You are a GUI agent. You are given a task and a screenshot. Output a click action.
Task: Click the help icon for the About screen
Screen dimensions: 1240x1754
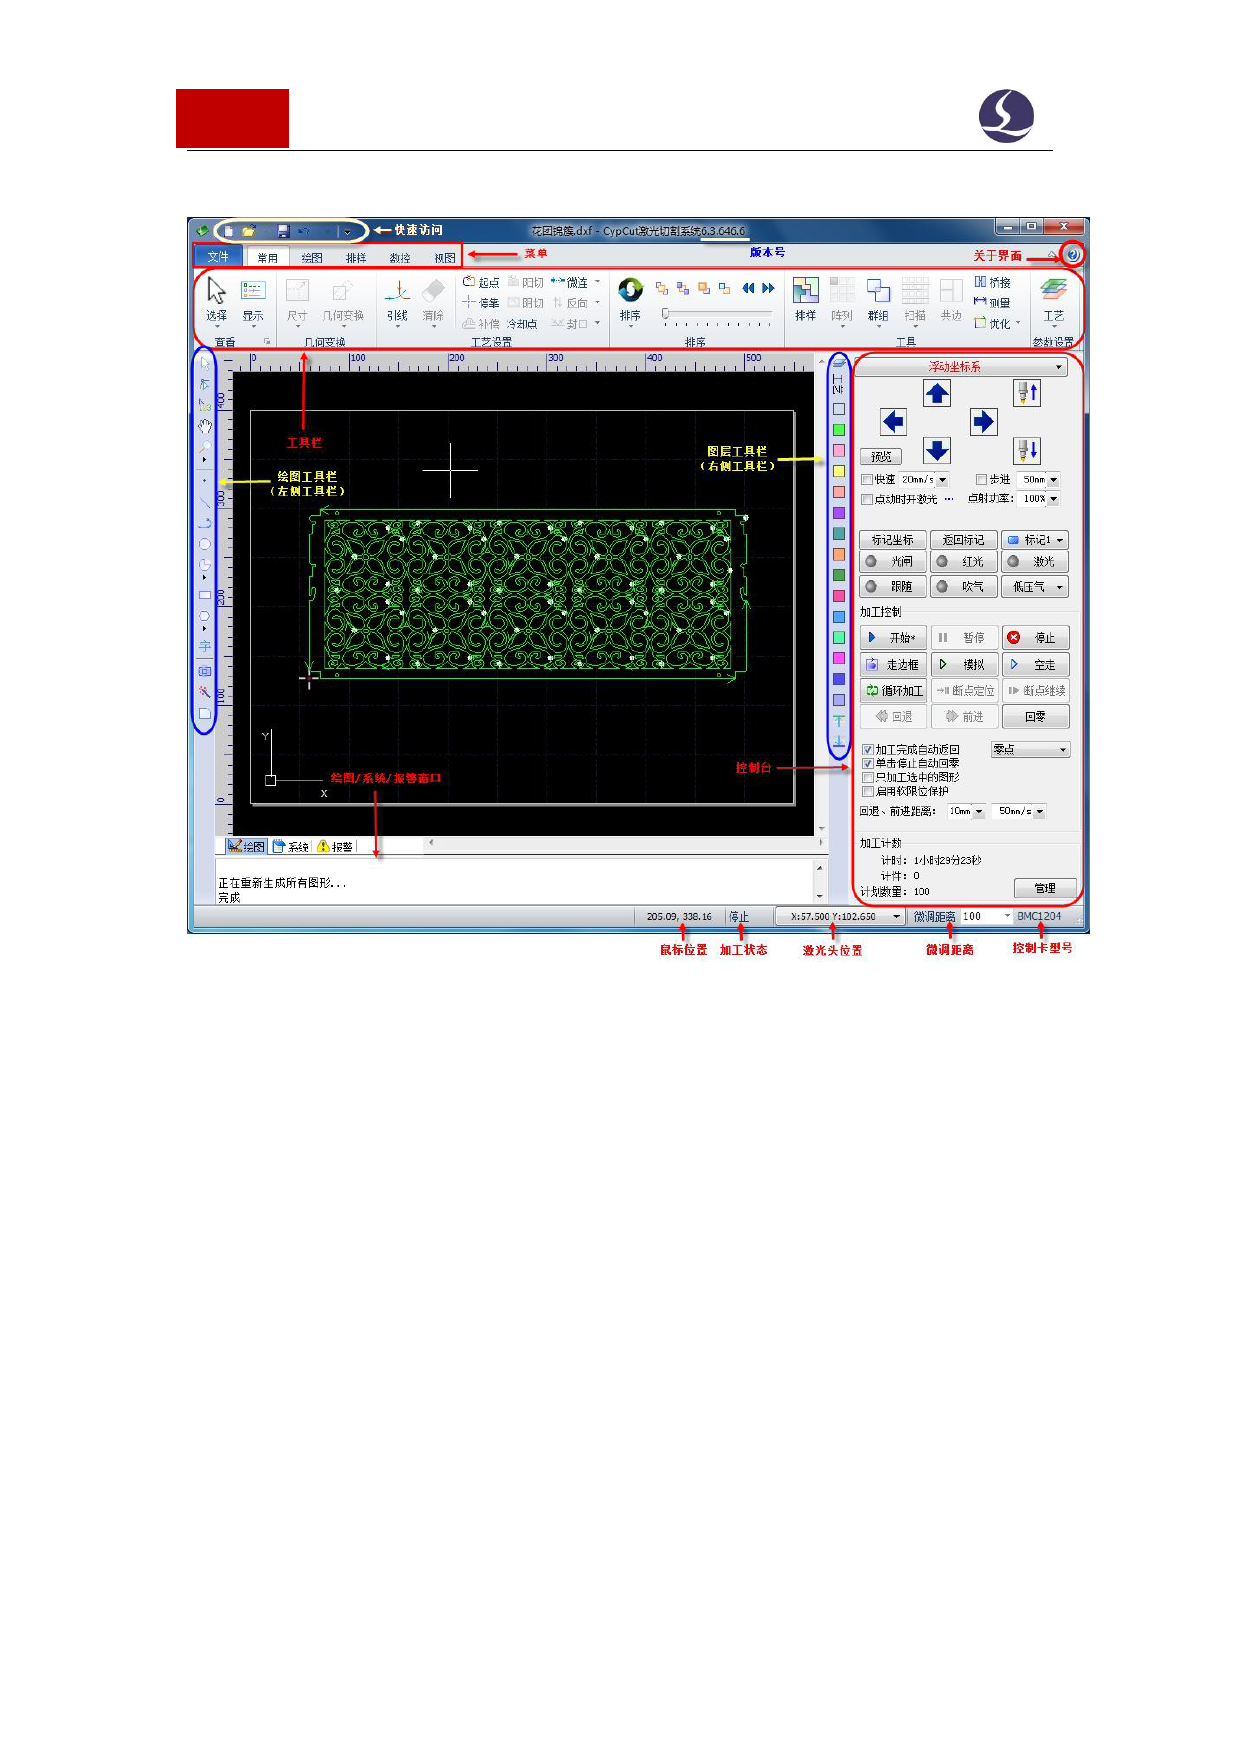(x=1072, y=255)
